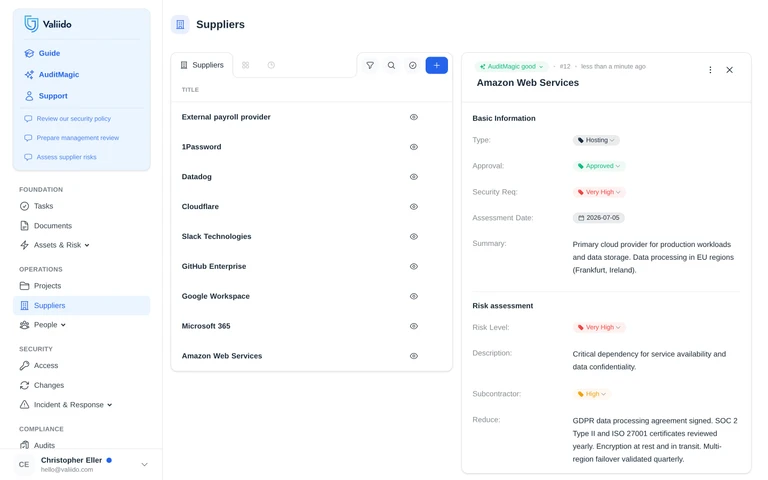
Task: Open the filter funnel tool
Action: pos(370,65)
